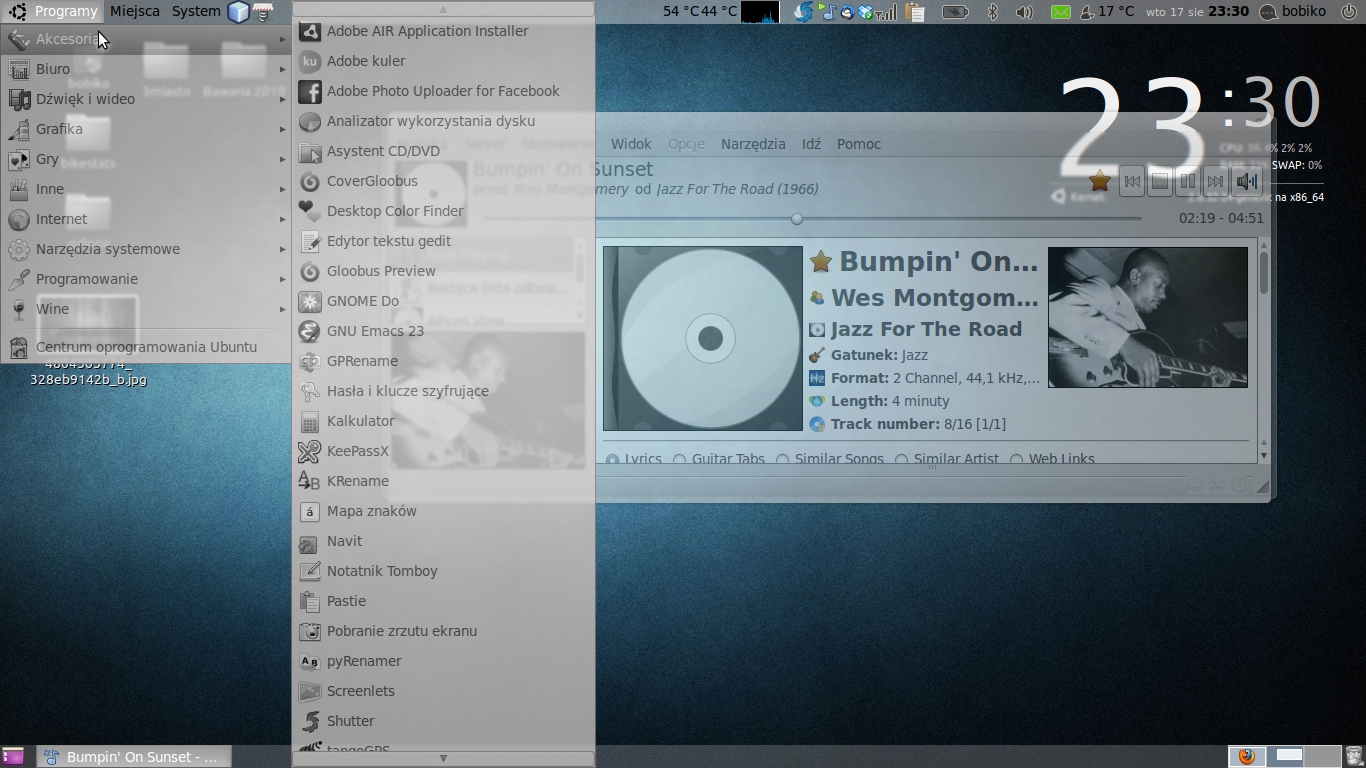Open Centrum oprogramowania Ubuntu
This screenshot has width=1366, height=768.
(146, 347)
